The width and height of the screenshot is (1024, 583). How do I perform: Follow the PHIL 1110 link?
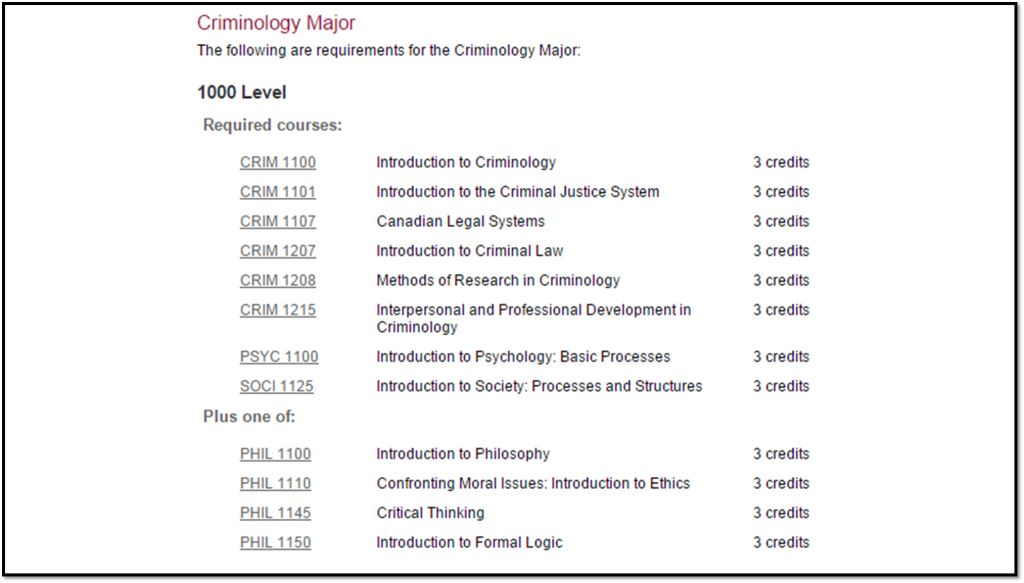click(275, 484)
